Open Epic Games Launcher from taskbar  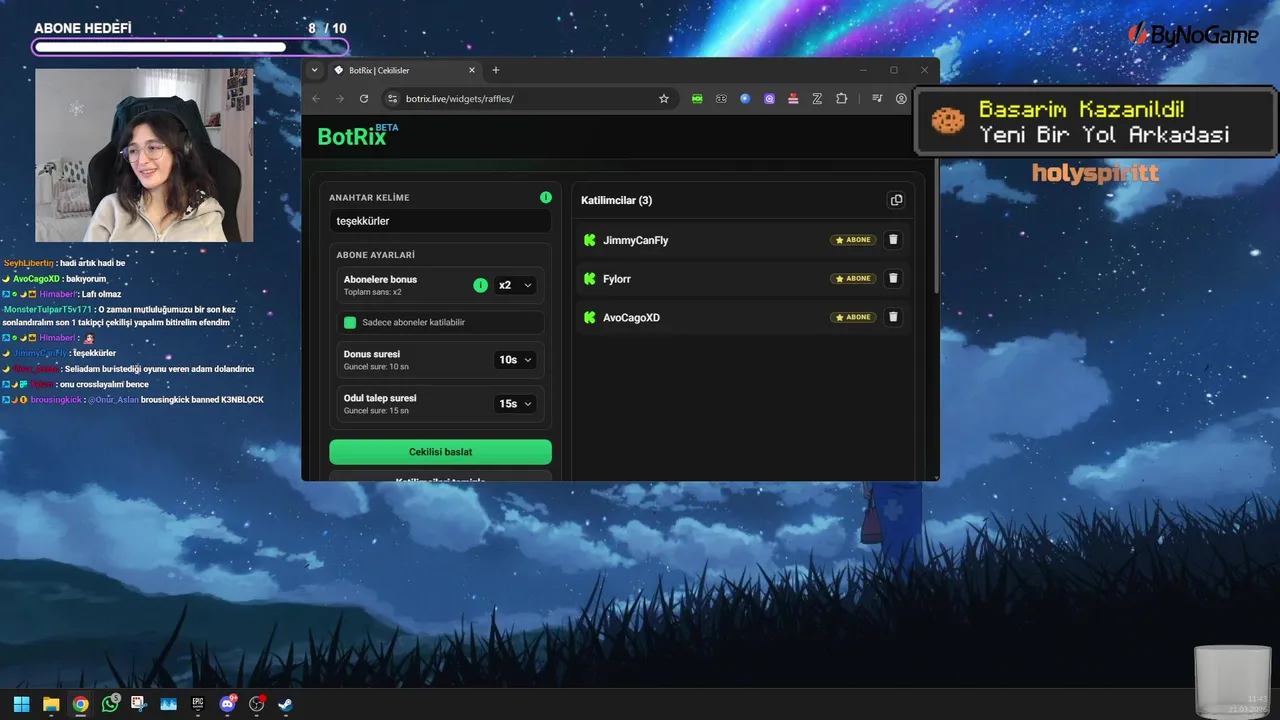pos(198,704)
